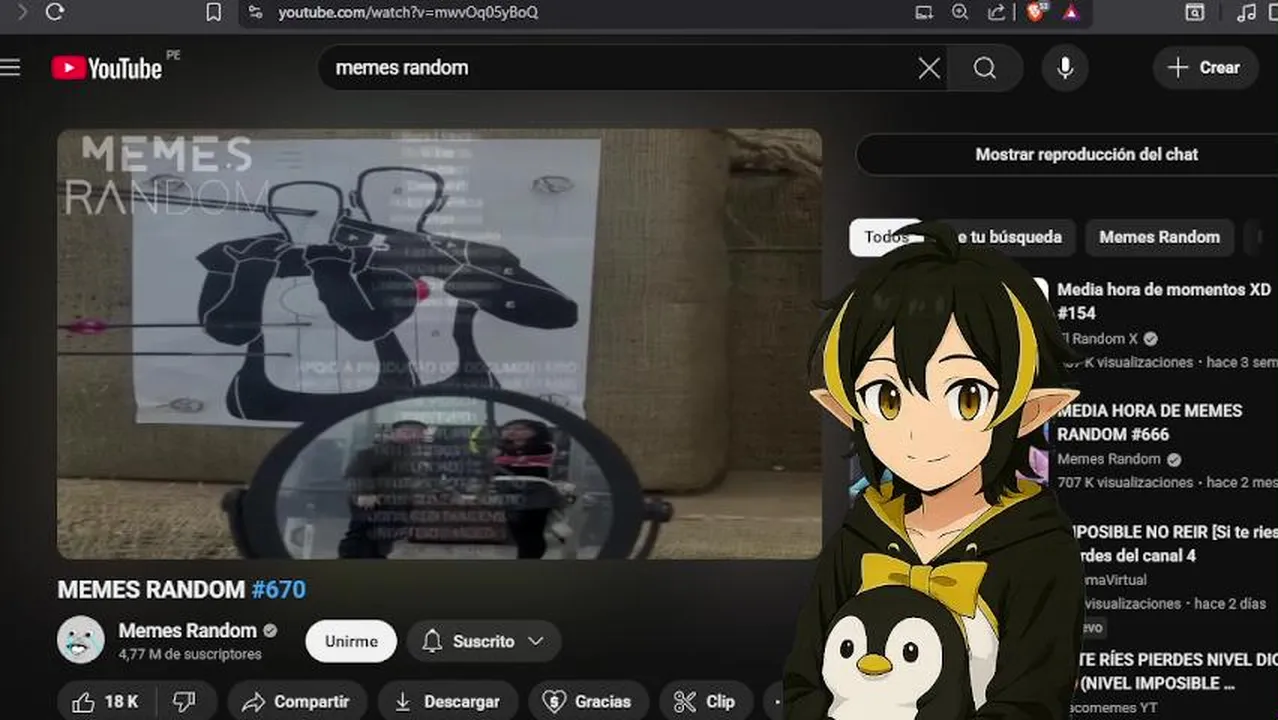
Task: Click the media control music note icon
Action: coord(1246,12)
